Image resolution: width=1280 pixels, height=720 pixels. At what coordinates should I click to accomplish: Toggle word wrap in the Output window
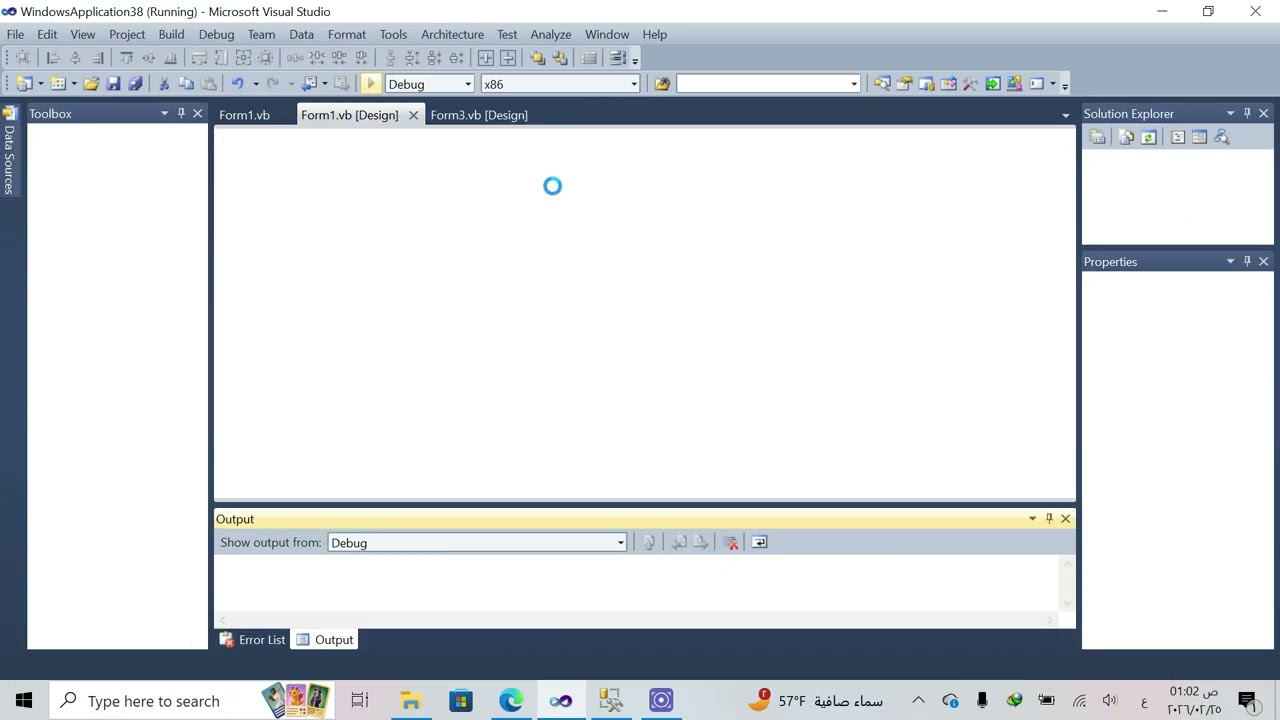click(x=759, y=542)
